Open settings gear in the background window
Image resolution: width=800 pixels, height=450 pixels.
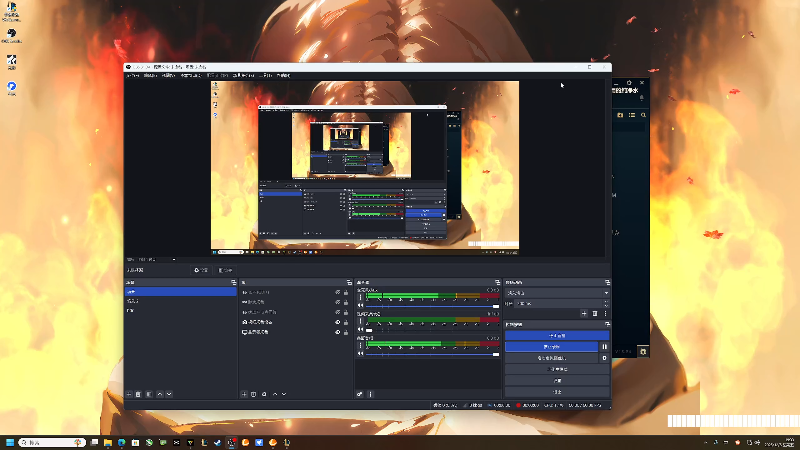643,352
